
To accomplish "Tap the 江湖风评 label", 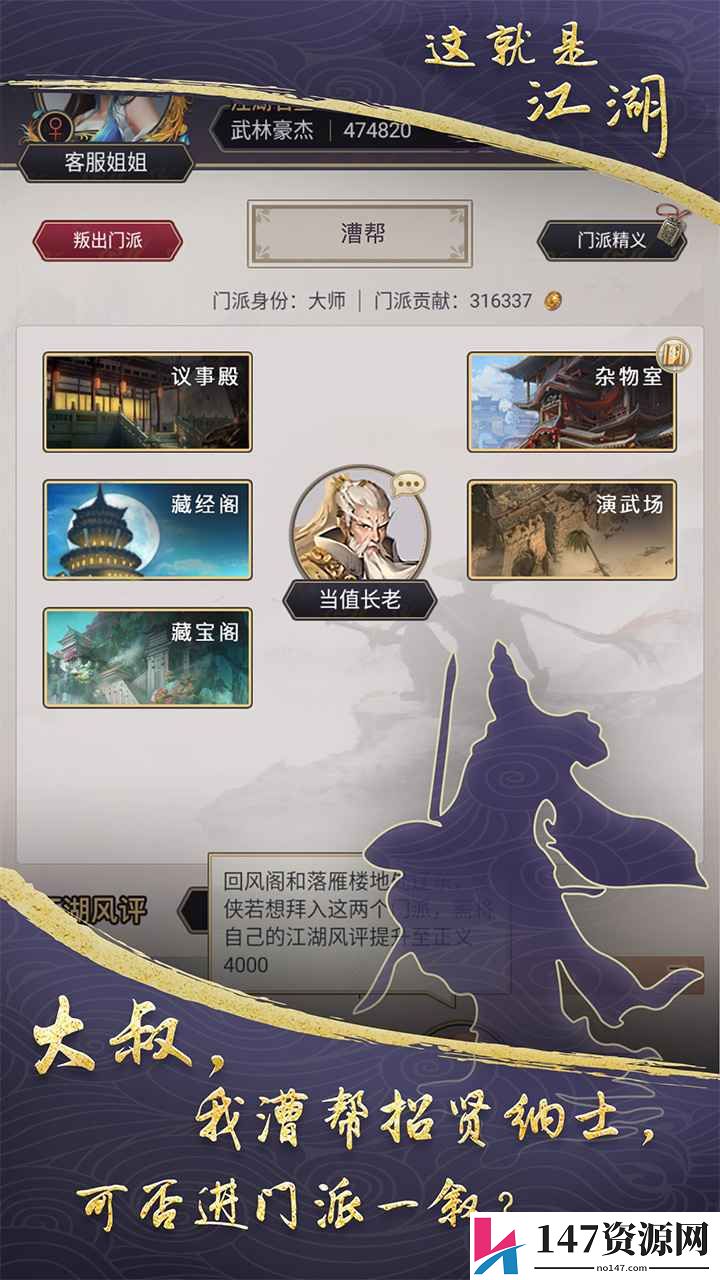I will coord(95,911).
